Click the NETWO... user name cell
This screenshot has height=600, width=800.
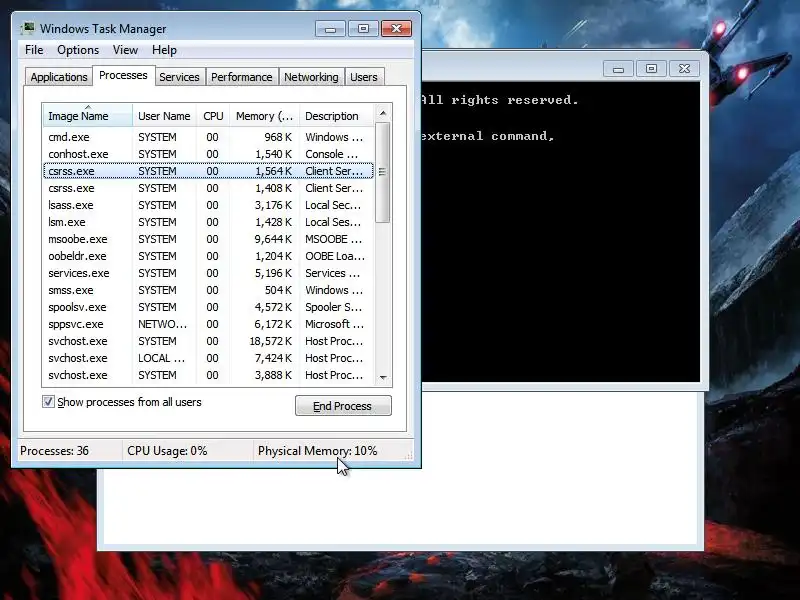(x=162, y=324)
